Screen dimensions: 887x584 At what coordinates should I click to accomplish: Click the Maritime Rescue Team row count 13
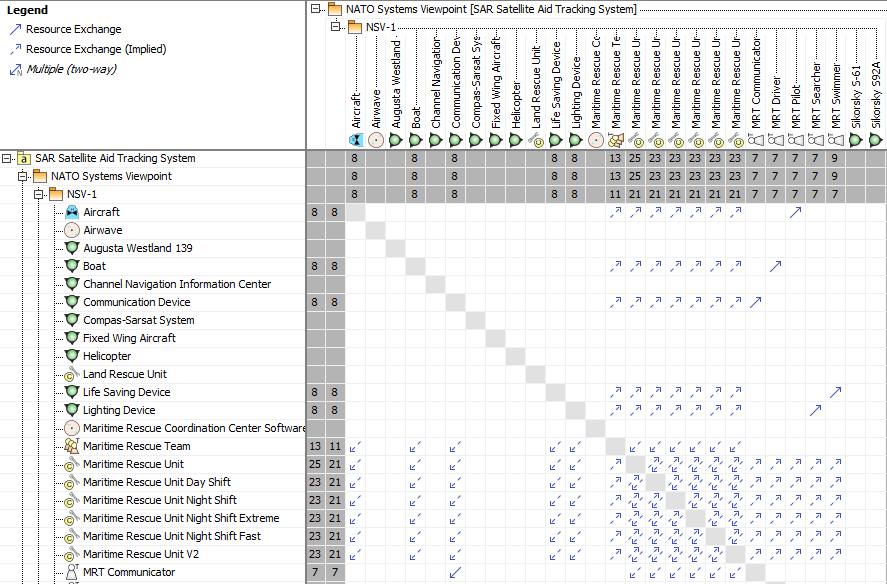(315, 446)
